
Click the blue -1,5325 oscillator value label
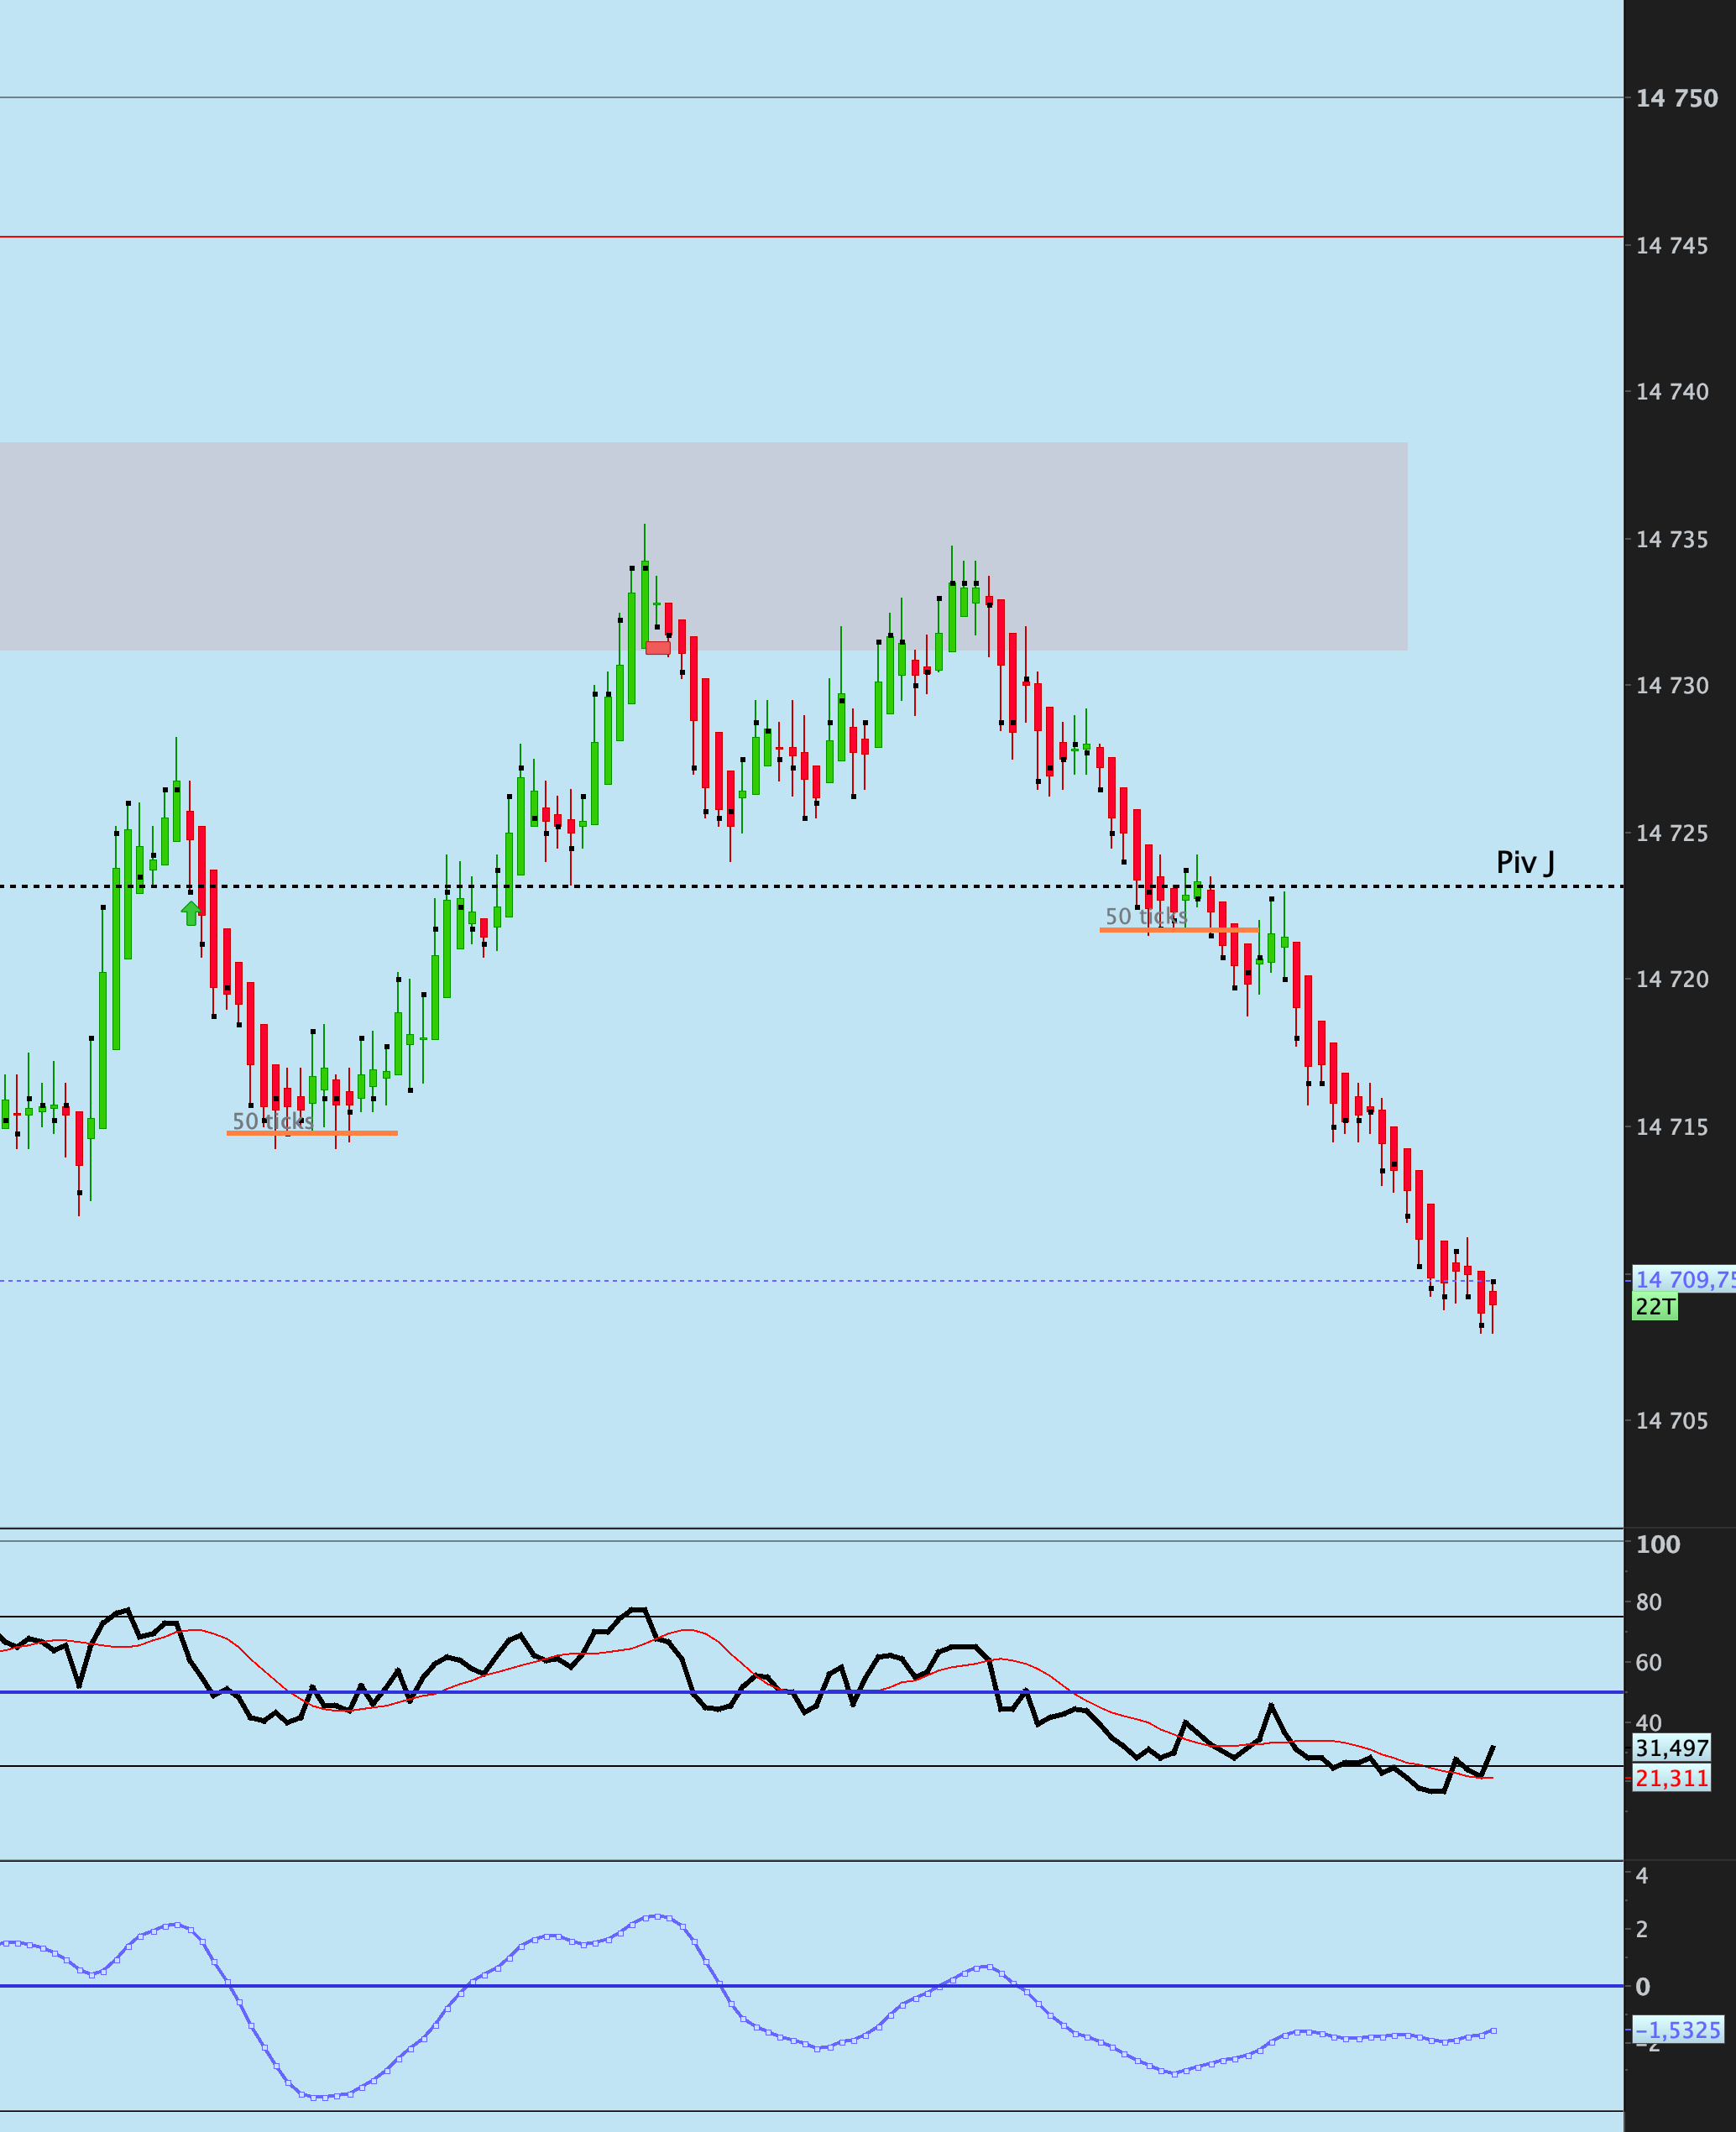[1677, 2030]
